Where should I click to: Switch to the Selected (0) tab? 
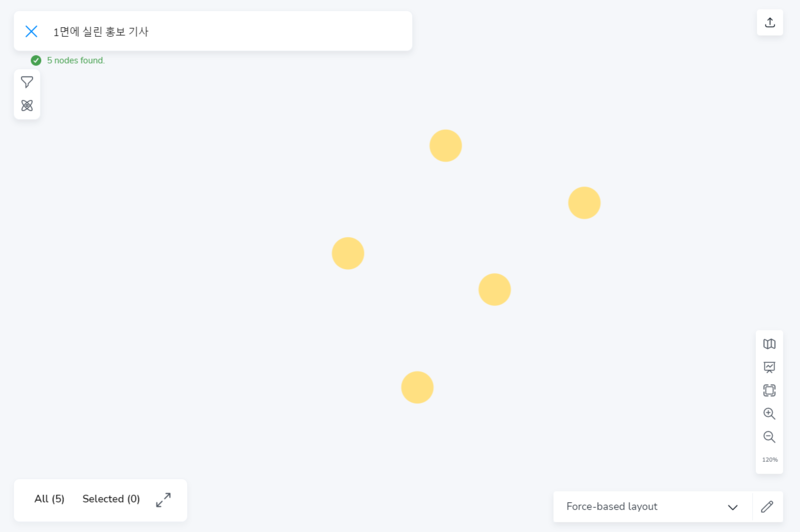111,499
